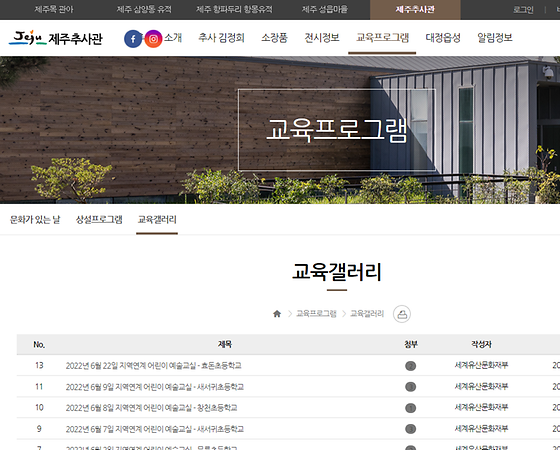
Task: Go to 제주 삼양동 유적 site tab
Action: click(144, 9)
